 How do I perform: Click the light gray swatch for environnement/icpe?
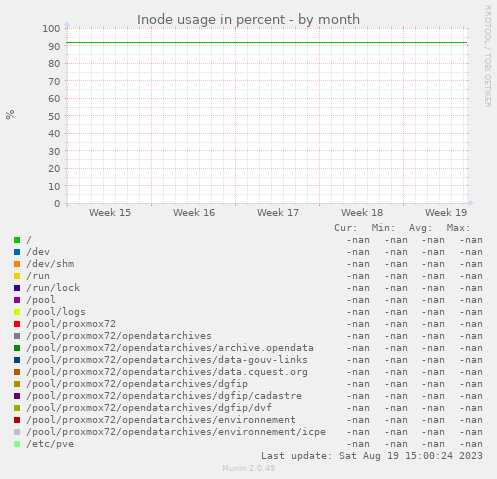[x=17, y=432]
